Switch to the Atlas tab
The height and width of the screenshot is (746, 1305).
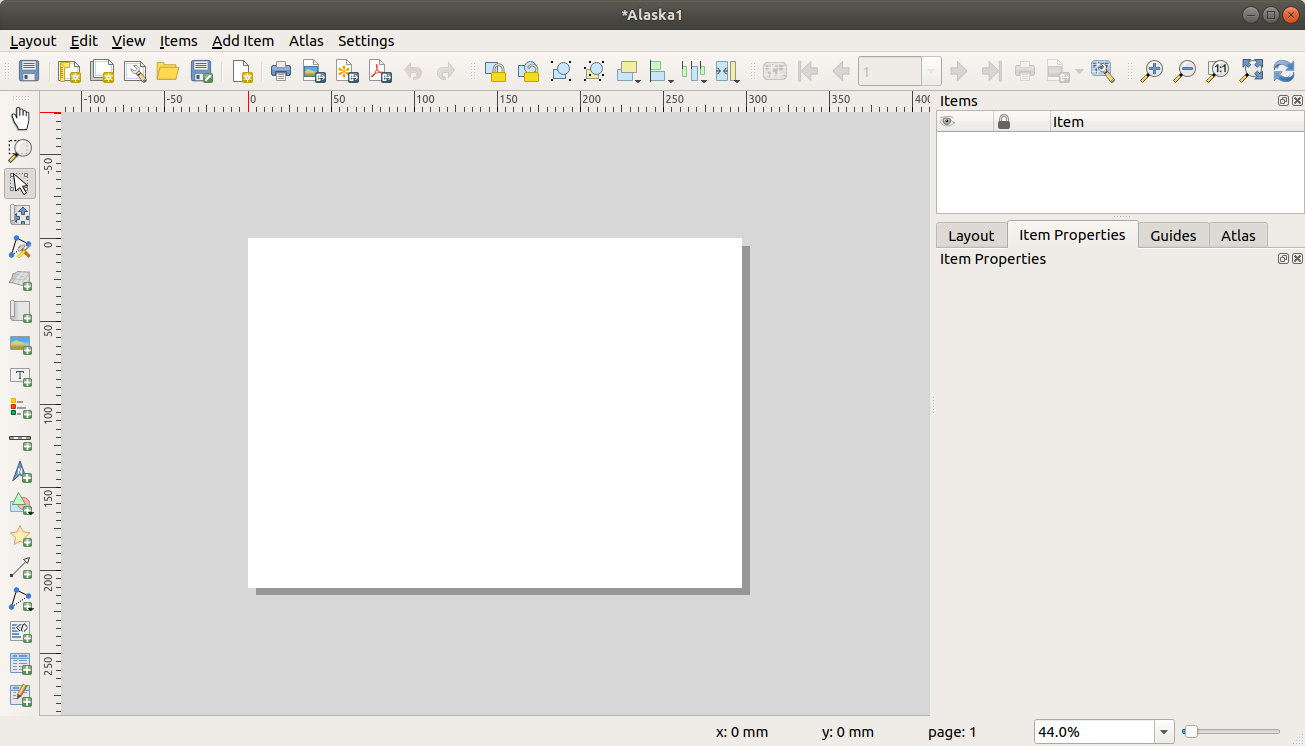coord(1238,235)
